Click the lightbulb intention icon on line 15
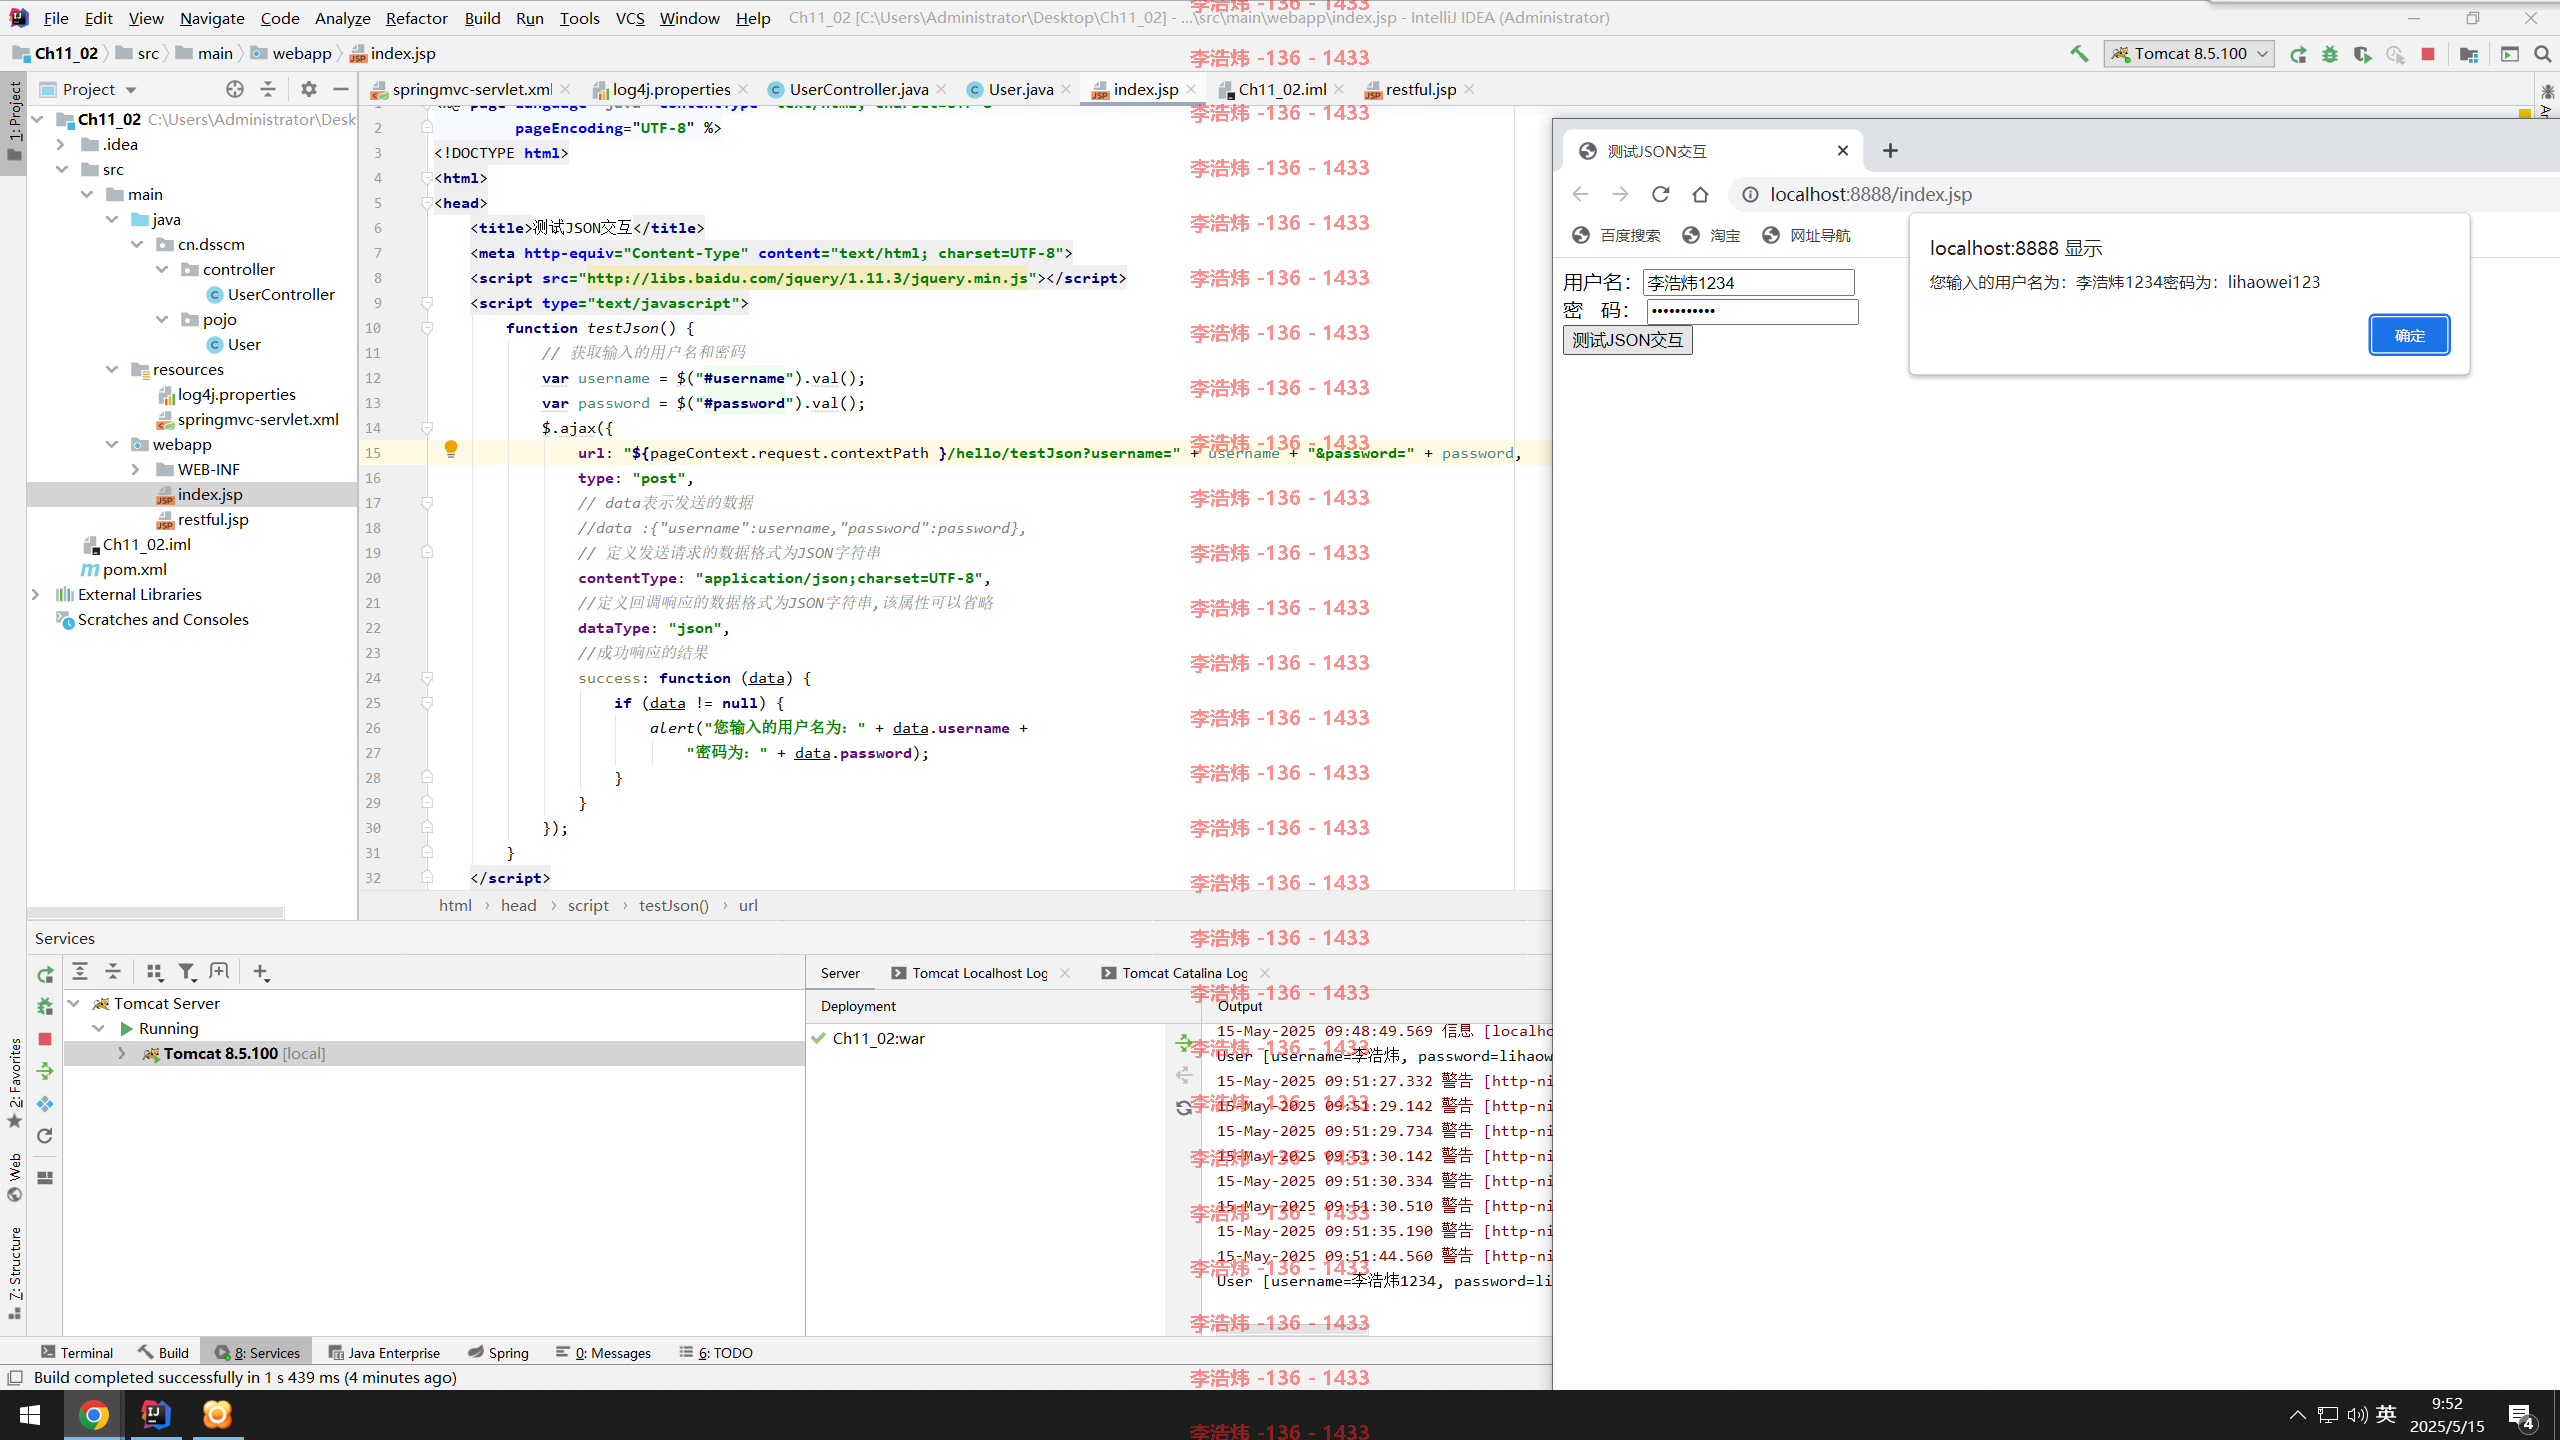The image size is (2560, 1440). click(x=451, y=450)
